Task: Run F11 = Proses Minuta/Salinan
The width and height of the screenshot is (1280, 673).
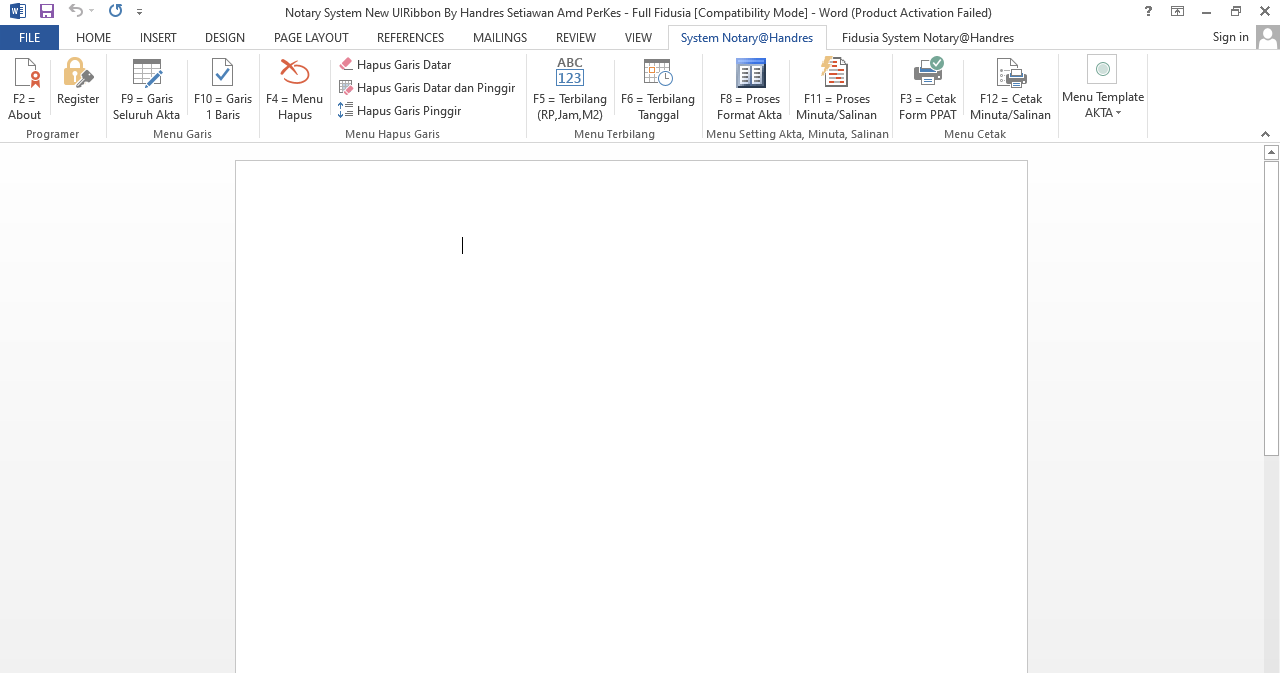Action: tap(836, 89)
